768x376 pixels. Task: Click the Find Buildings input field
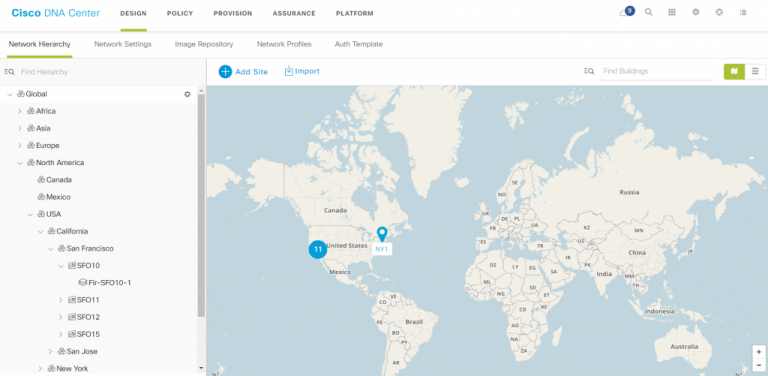(x=656, y=71)
